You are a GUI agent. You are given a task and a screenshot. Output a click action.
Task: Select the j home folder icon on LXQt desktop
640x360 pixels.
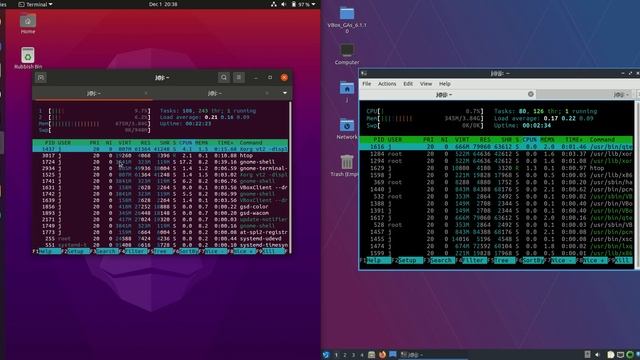coord(347,91)
